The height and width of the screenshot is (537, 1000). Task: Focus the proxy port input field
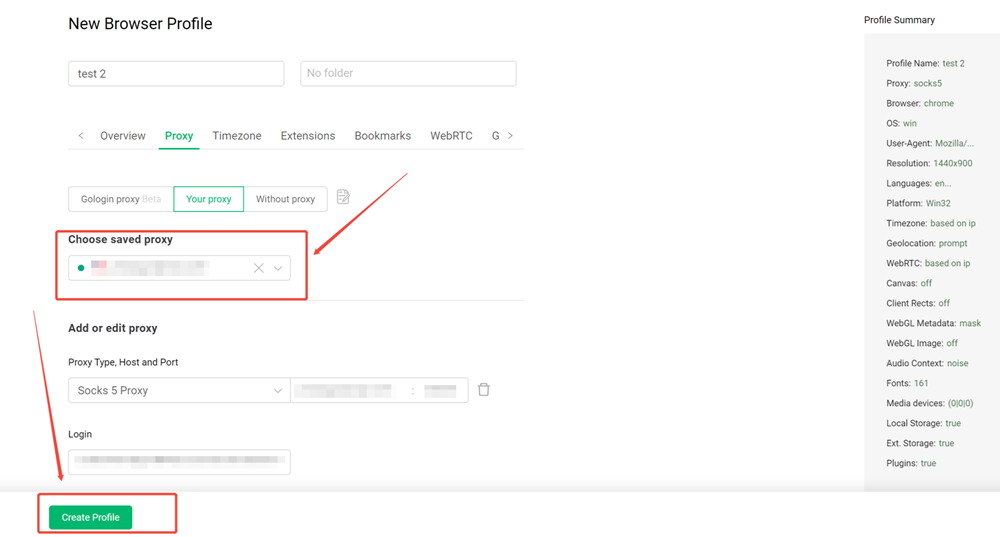click(441, 390)
